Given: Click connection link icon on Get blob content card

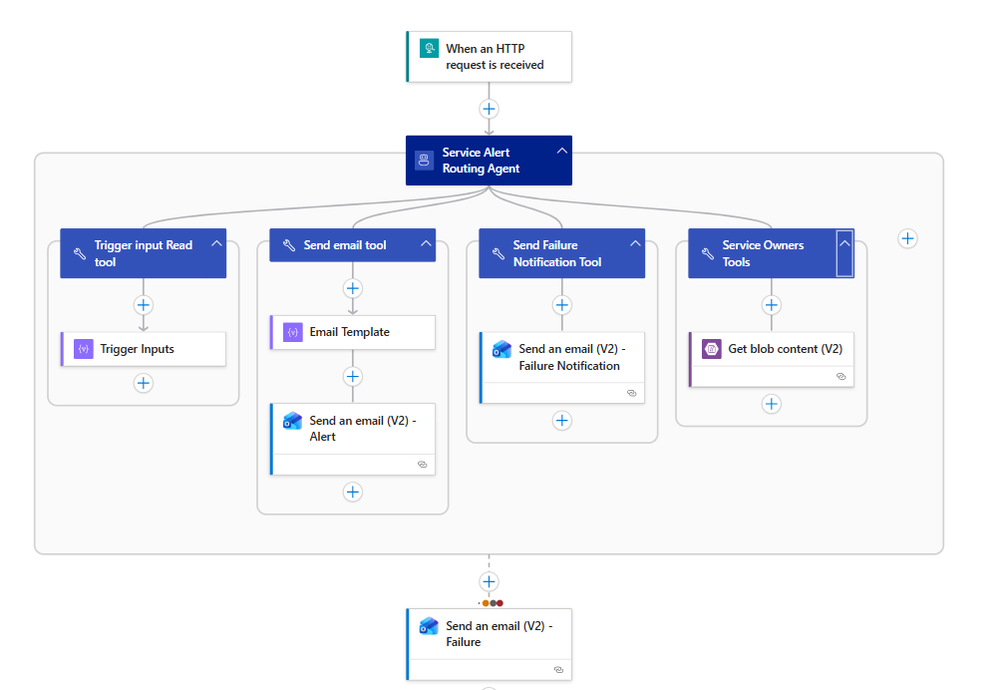Looking at the screenshot, I should tap(841, 377).
